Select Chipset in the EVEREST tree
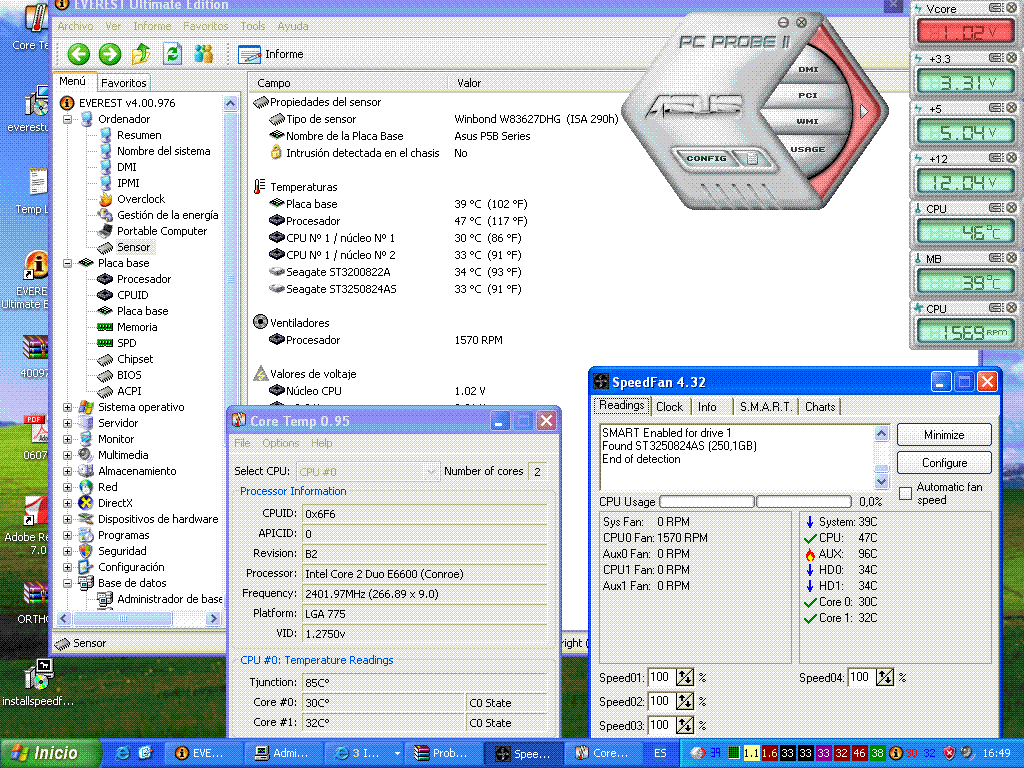Screen dimensions: 1024x768 click(135, 359)
